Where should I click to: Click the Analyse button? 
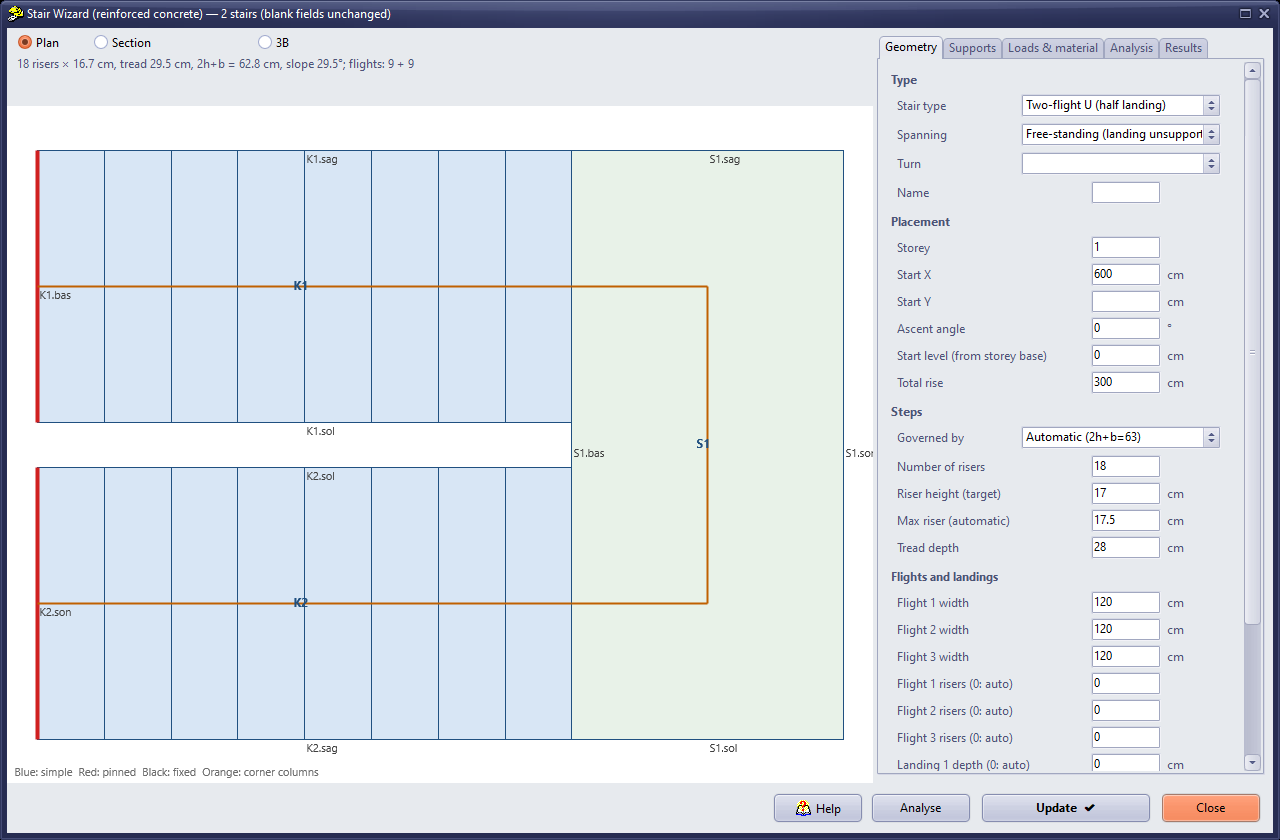click(920, 808)
